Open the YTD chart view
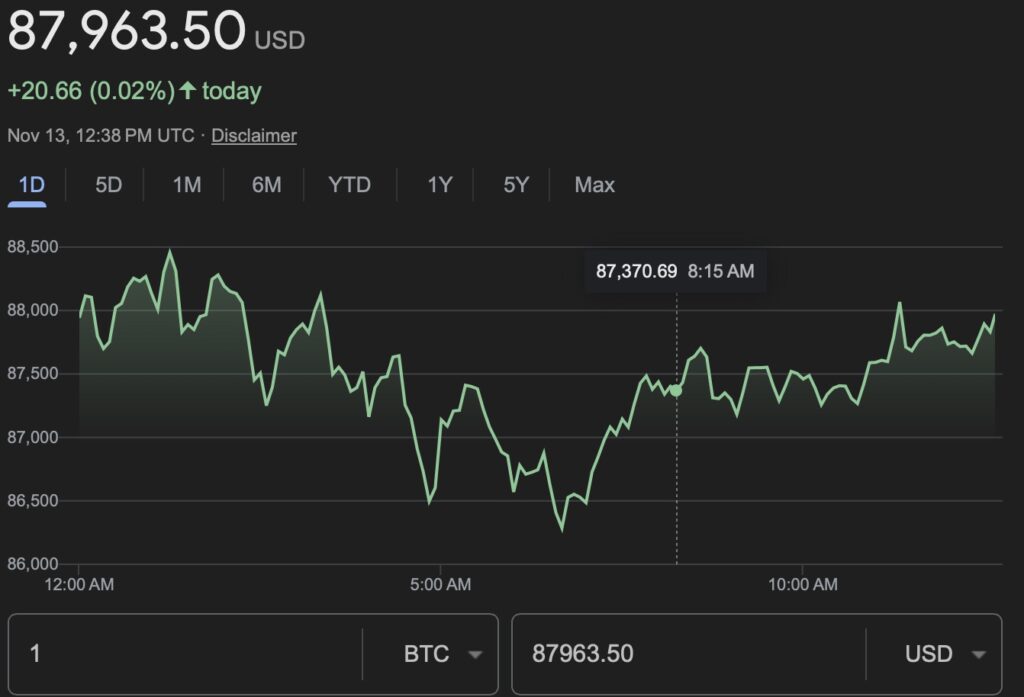 click(349, 185)
